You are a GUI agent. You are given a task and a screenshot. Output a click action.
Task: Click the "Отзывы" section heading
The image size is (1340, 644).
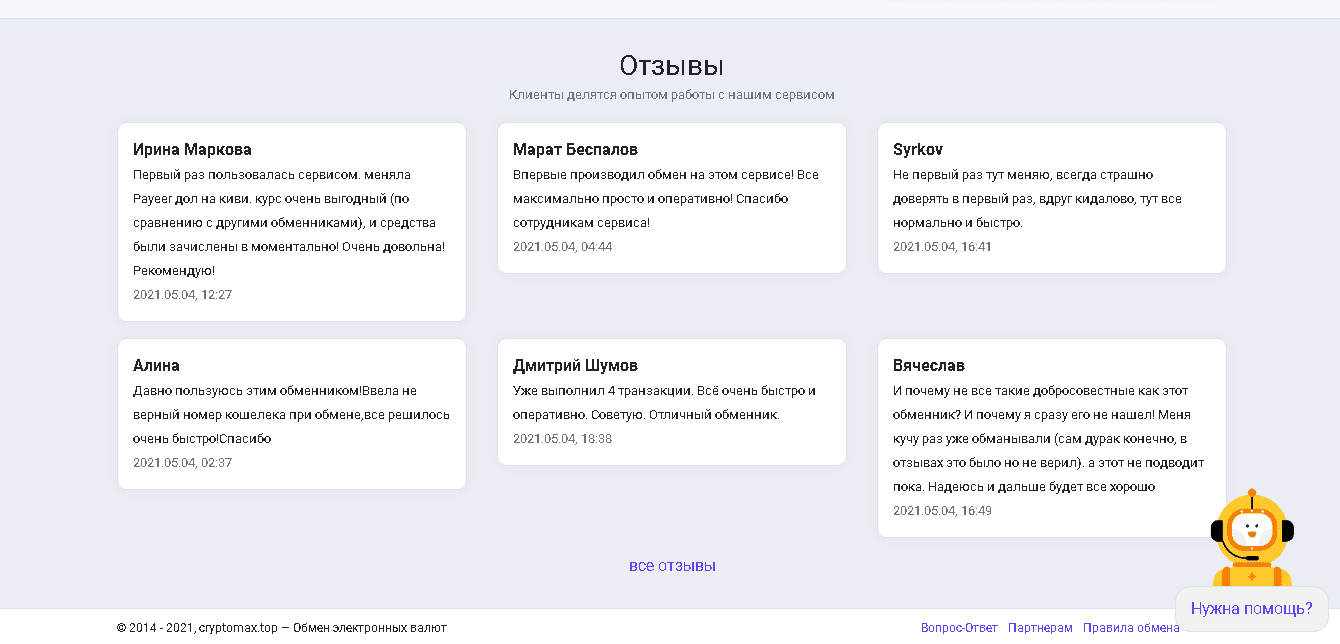(671, 66)
